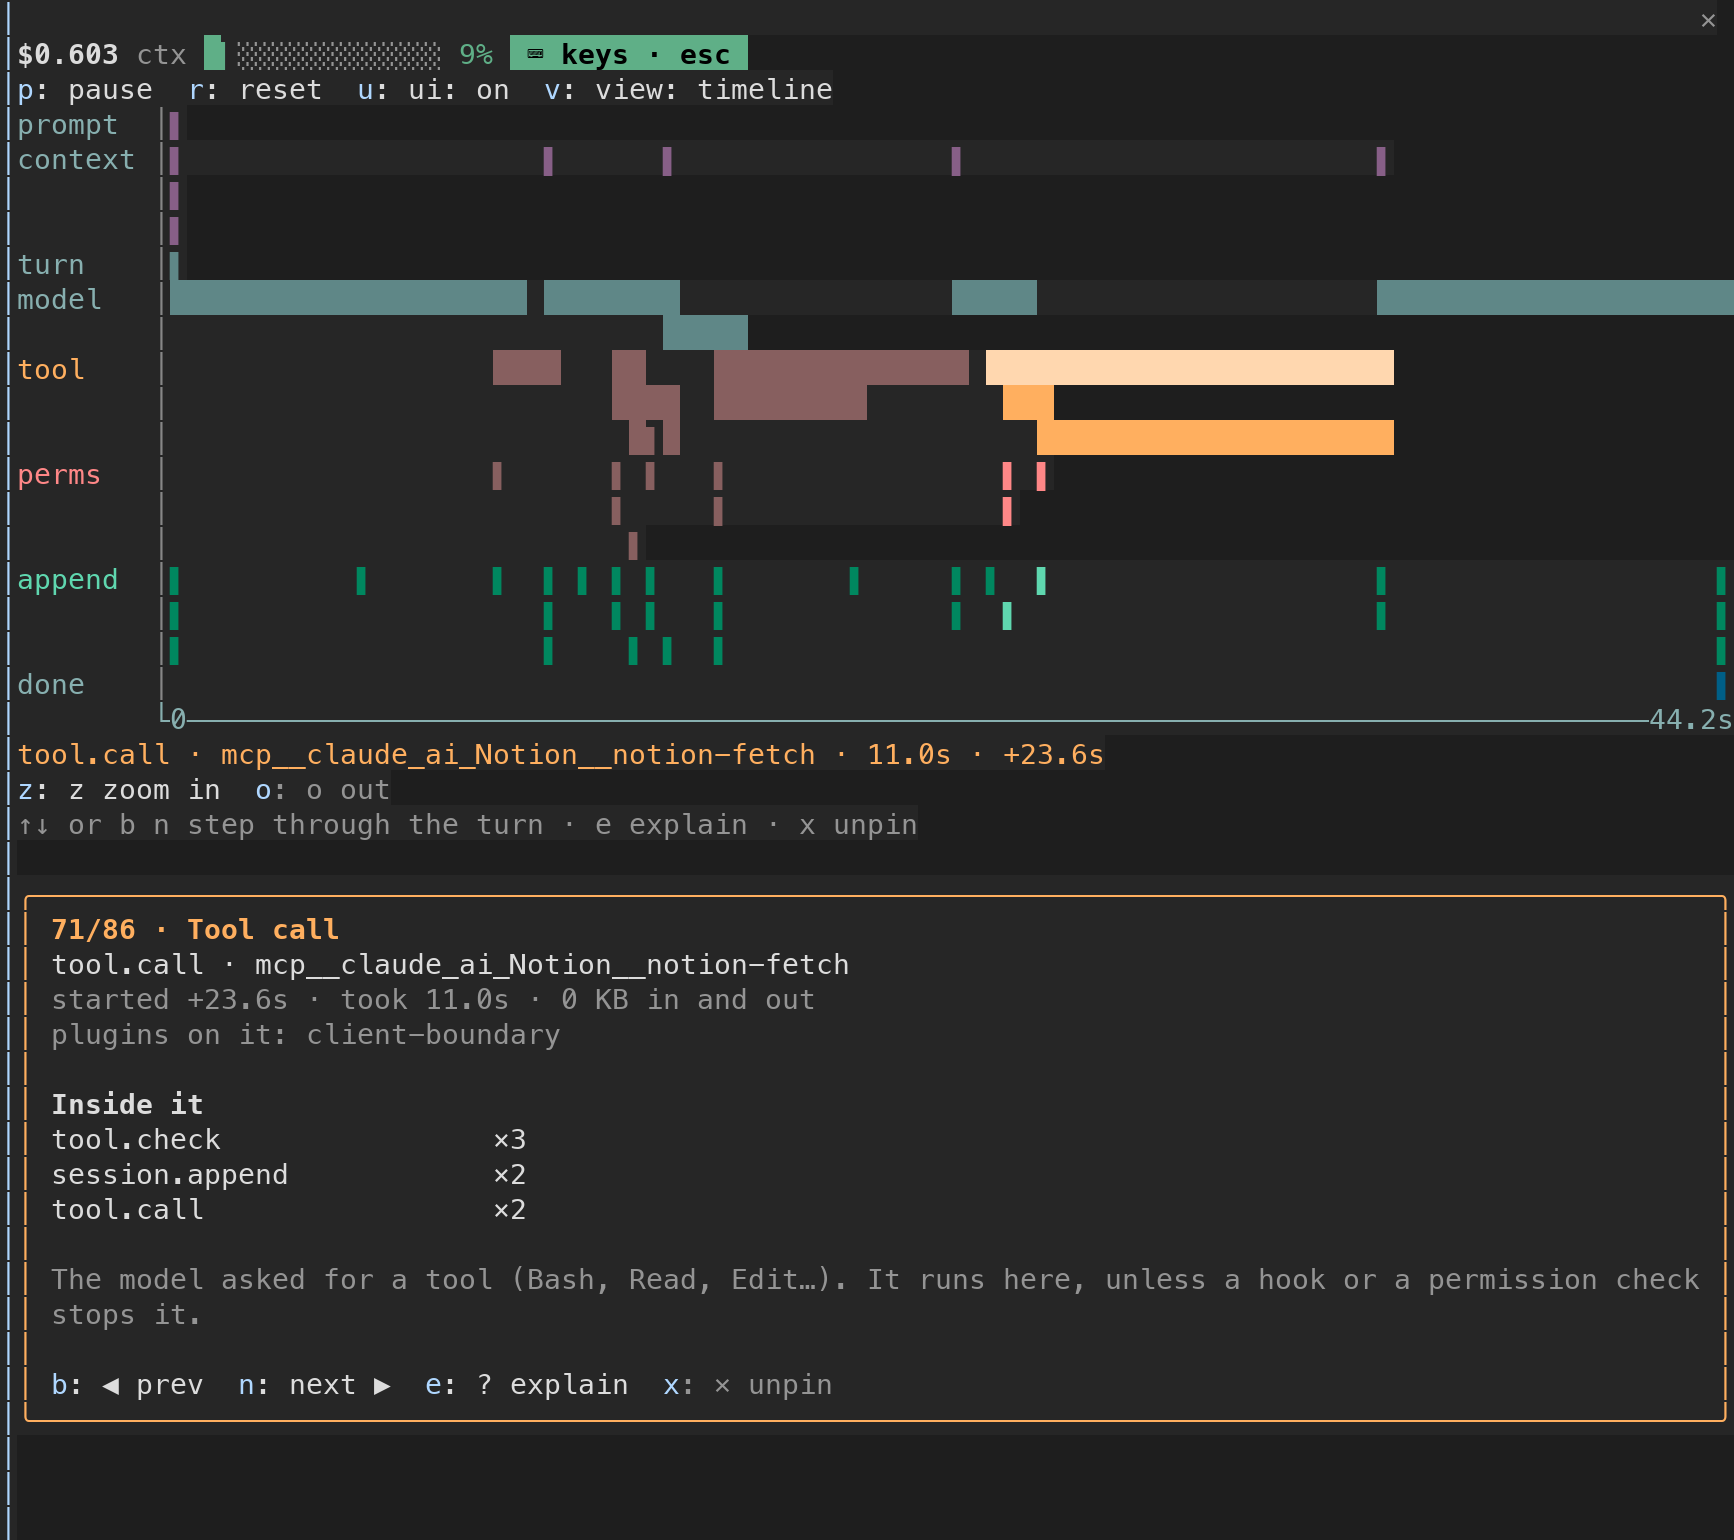The image size is (1734, 1540).
Task: Click the p: pause control
Action: (x=85, y=90)
